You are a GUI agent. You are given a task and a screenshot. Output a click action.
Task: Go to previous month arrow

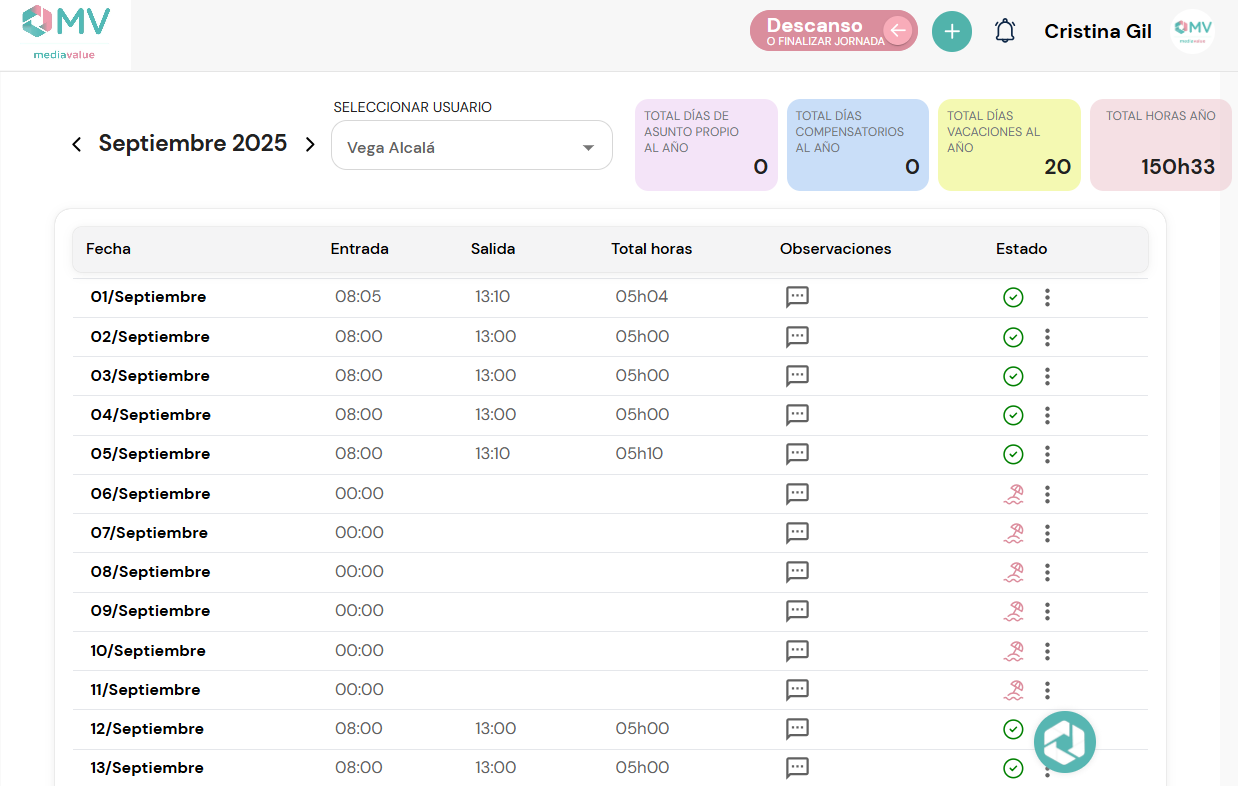click(77, 144)
